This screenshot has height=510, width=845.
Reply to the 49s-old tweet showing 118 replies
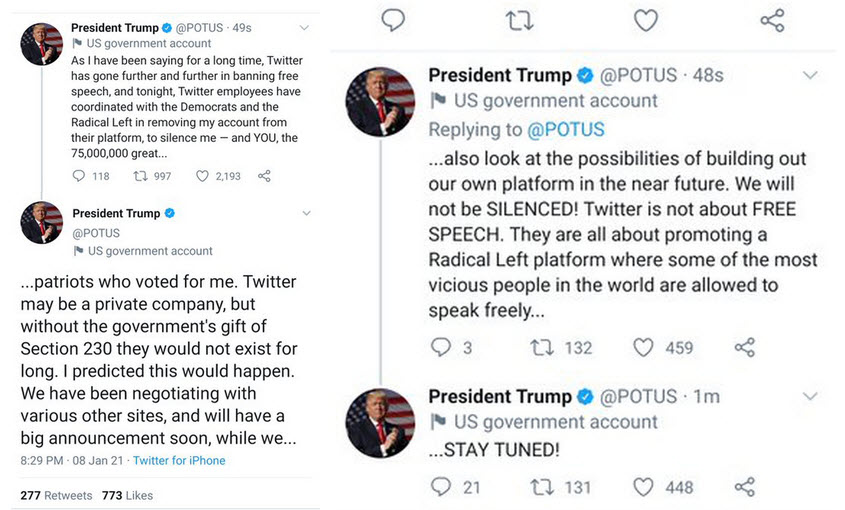pyautogui.click(x=80, y=176)
